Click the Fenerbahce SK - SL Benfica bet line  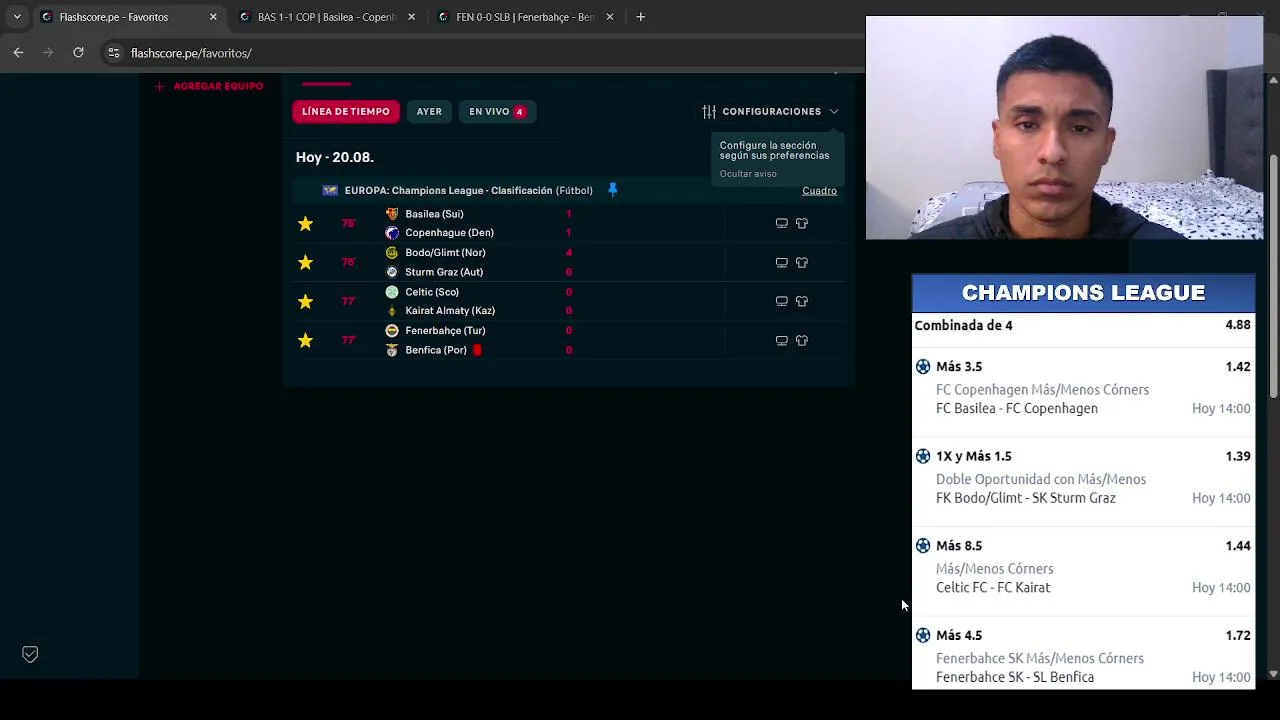point(1015,677)
